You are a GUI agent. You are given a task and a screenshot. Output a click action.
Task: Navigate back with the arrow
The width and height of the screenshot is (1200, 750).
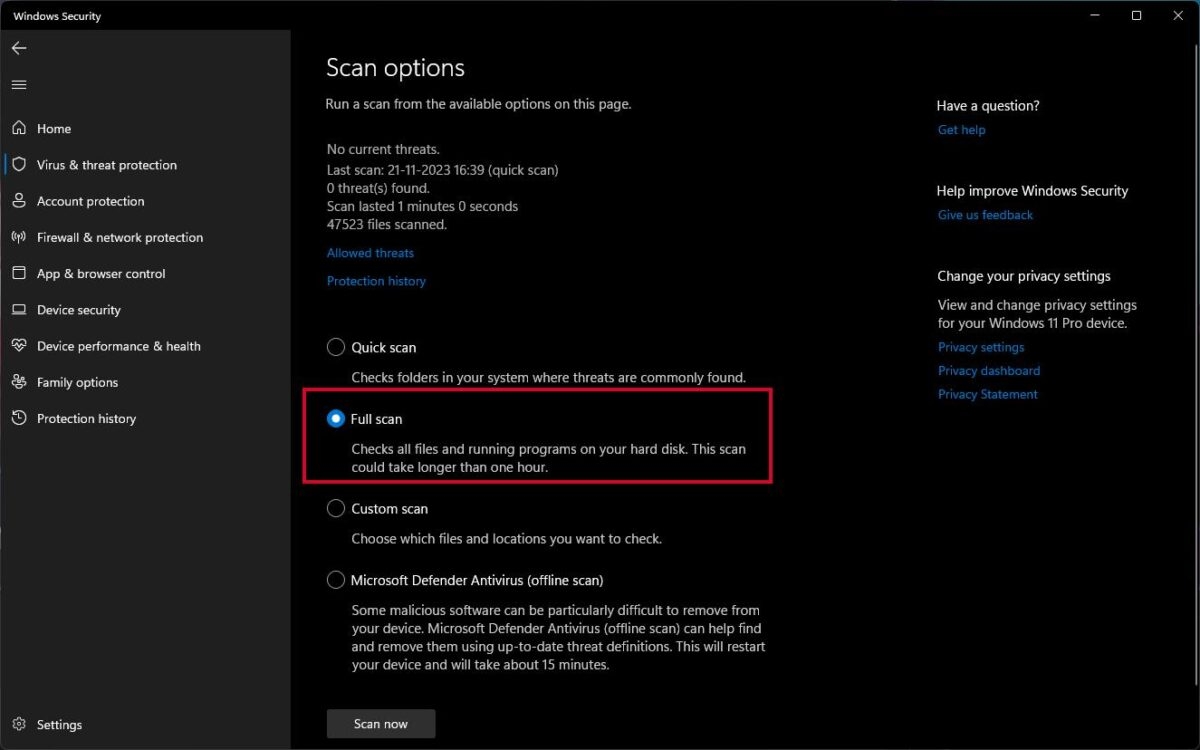(x=18, y=47)
